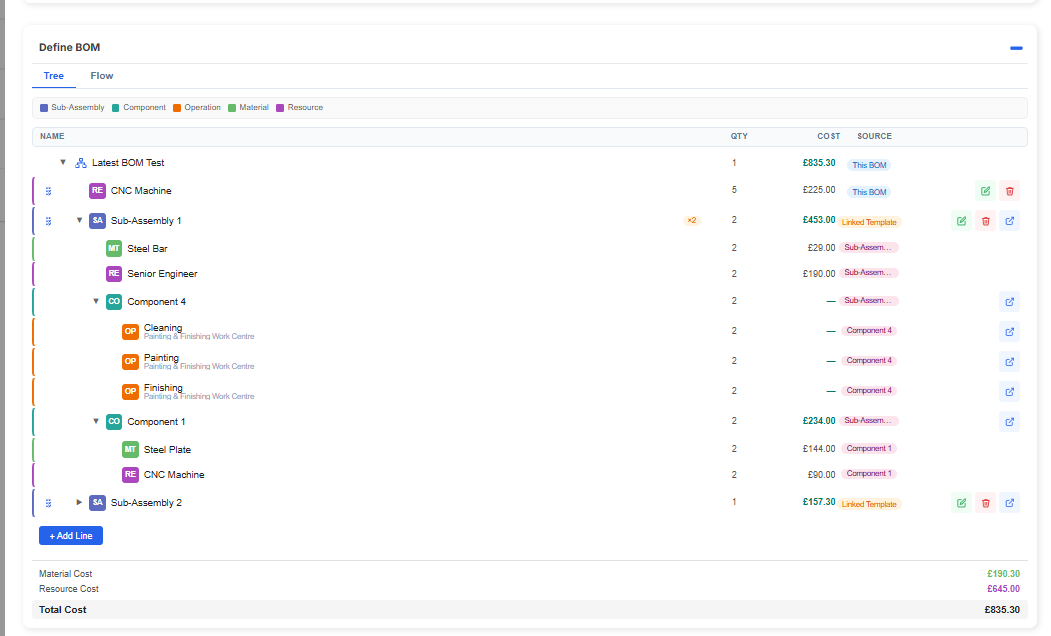Click the Add Line button
Viewport: 1051px width, 636px height.
pos(71,535)
